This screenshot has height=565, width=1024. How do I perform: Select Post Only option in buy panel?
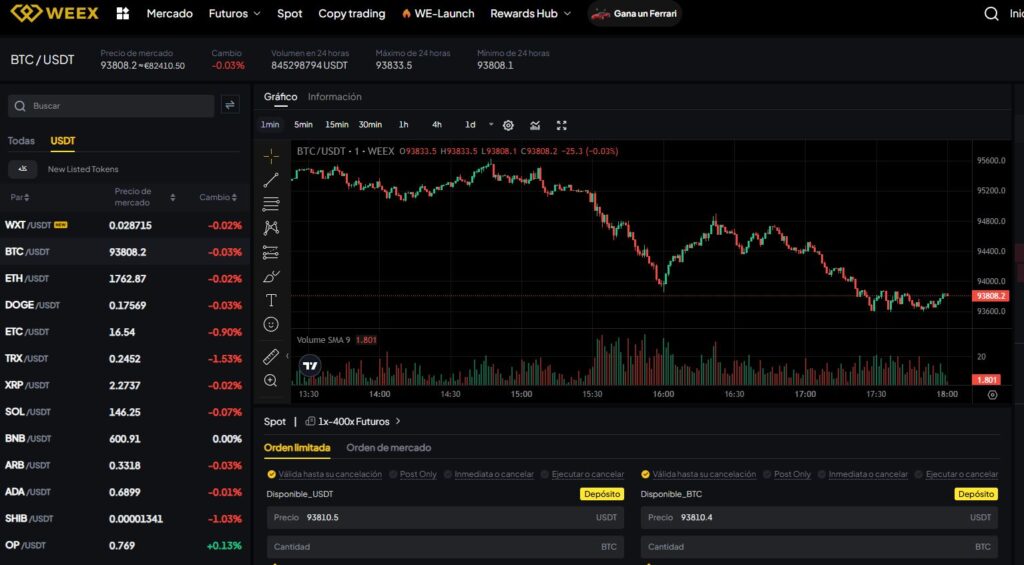[412, 474]
